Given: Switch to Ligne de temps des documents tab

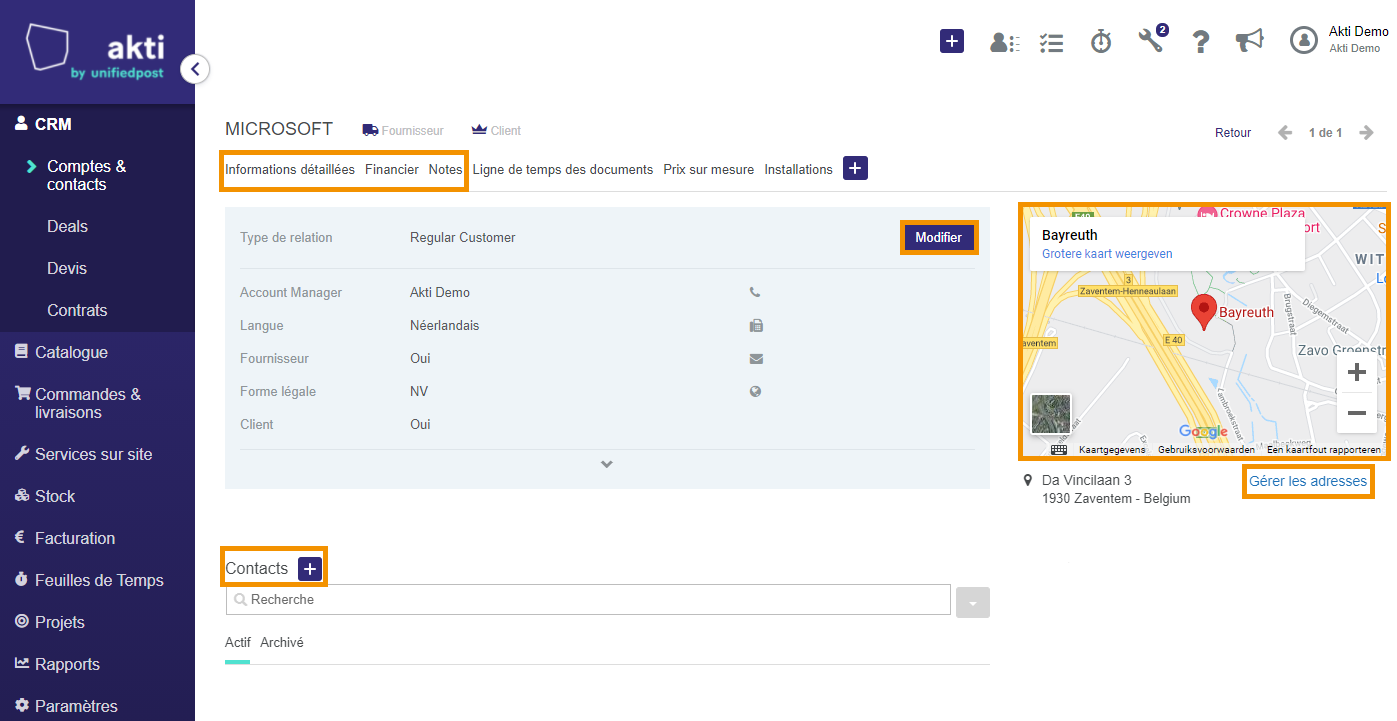Looking at the screenshot, I should coord(563,169).
